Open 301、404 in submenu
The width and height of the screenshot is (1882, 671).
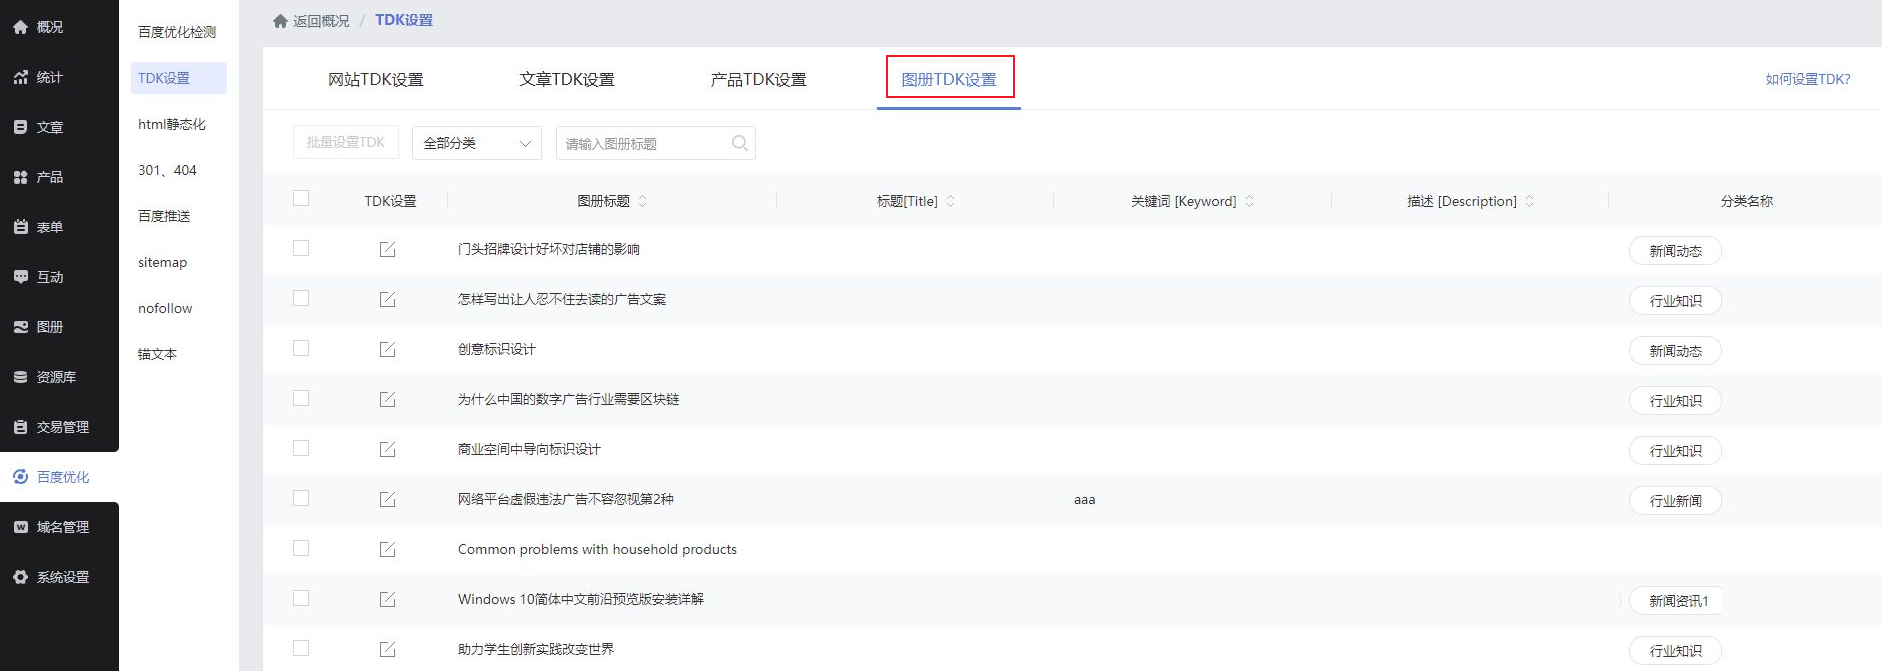tap(167, 170)
